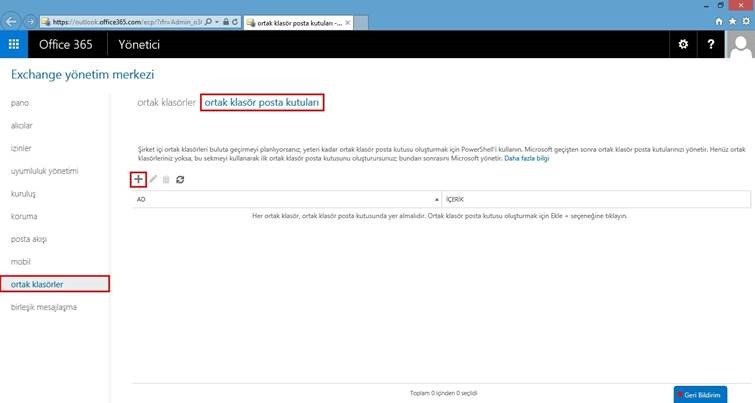Viewport: 755px width, 403px height.
Task: Reload the page from the address bar
Action: [235, 22]
